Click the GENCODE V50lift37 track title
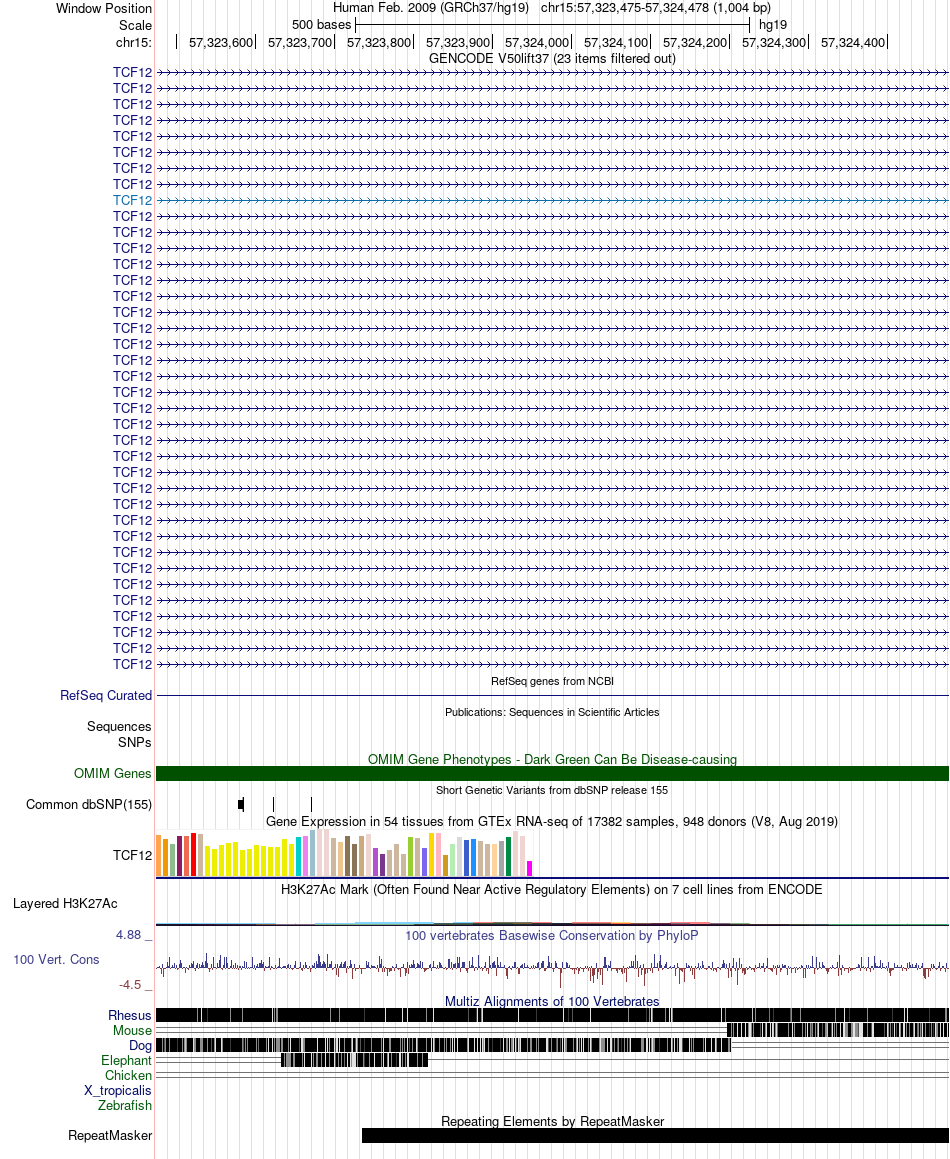 point(552,58)
